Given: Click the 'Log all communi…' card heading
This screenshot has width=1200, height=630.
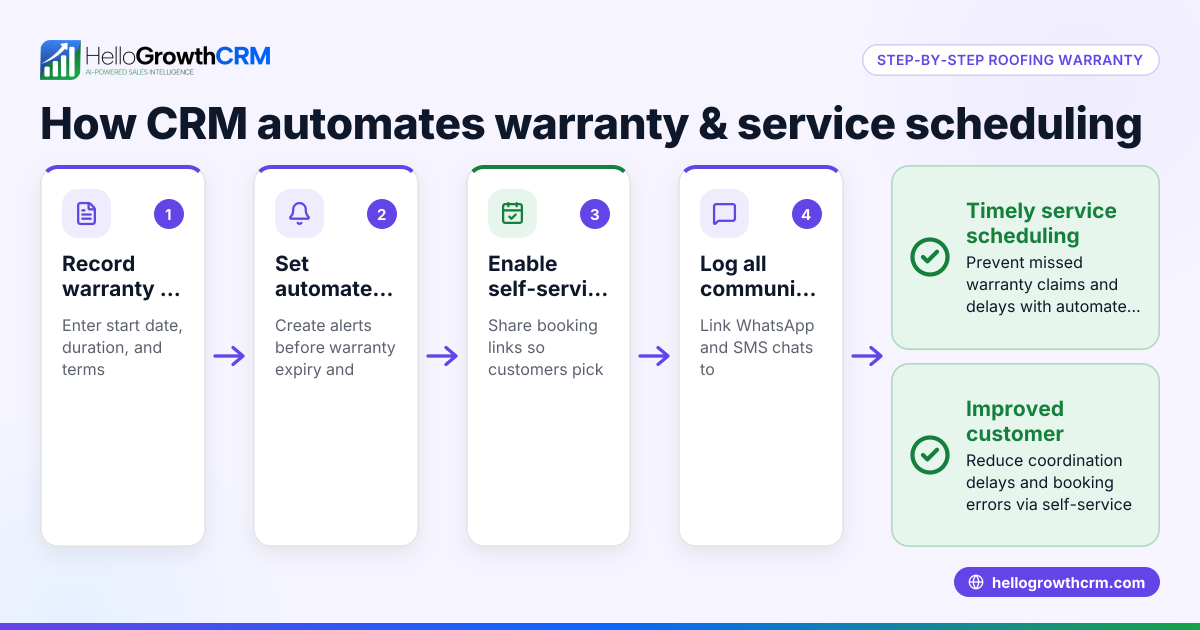Looking at the screenshot, I should coord(759,277).
